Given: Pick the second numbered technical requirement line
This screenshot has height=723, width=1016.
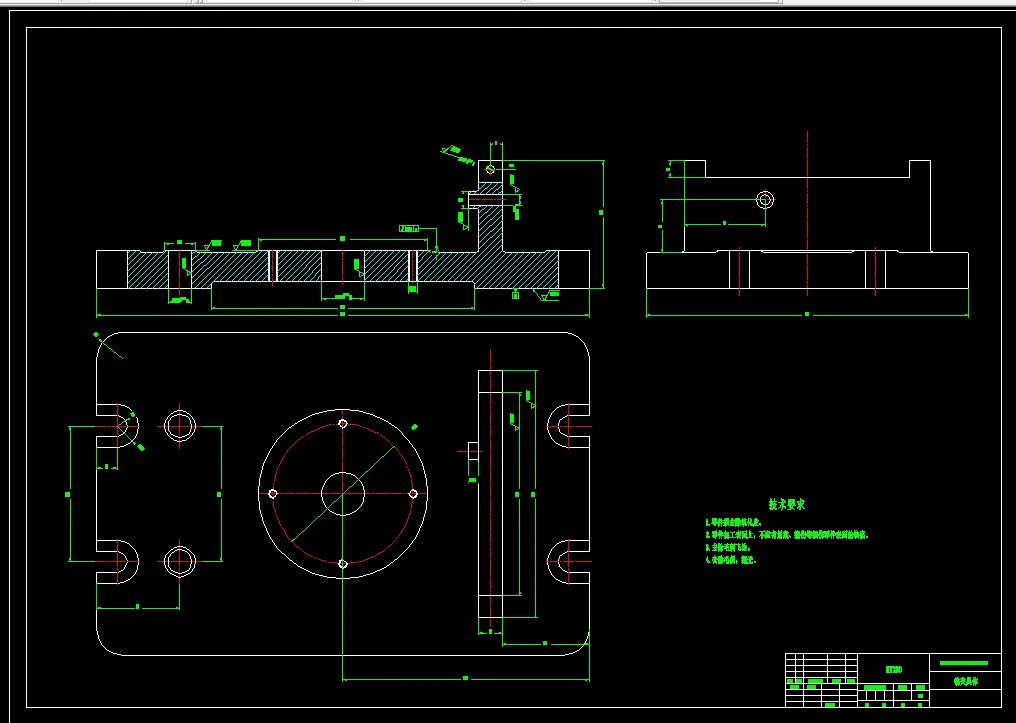Looking at the screenshot, I should [x=786, y=535].
